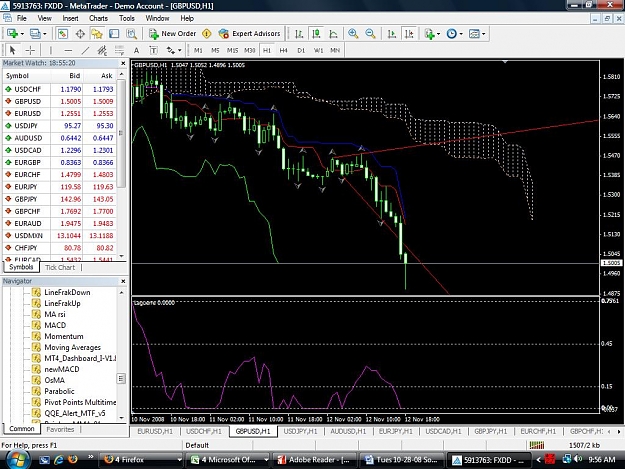Click the MetaEditor yellow diamond icon
625x469 pixels.
pyautogui.click(x=206, y=34)
